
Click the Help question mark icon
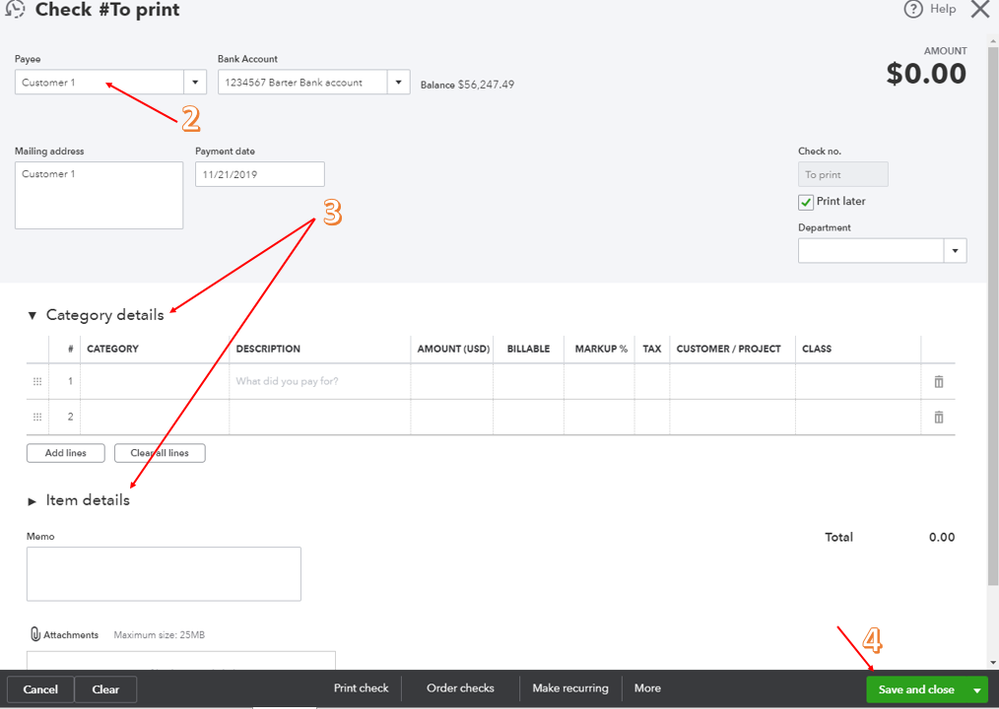[913, 10]
